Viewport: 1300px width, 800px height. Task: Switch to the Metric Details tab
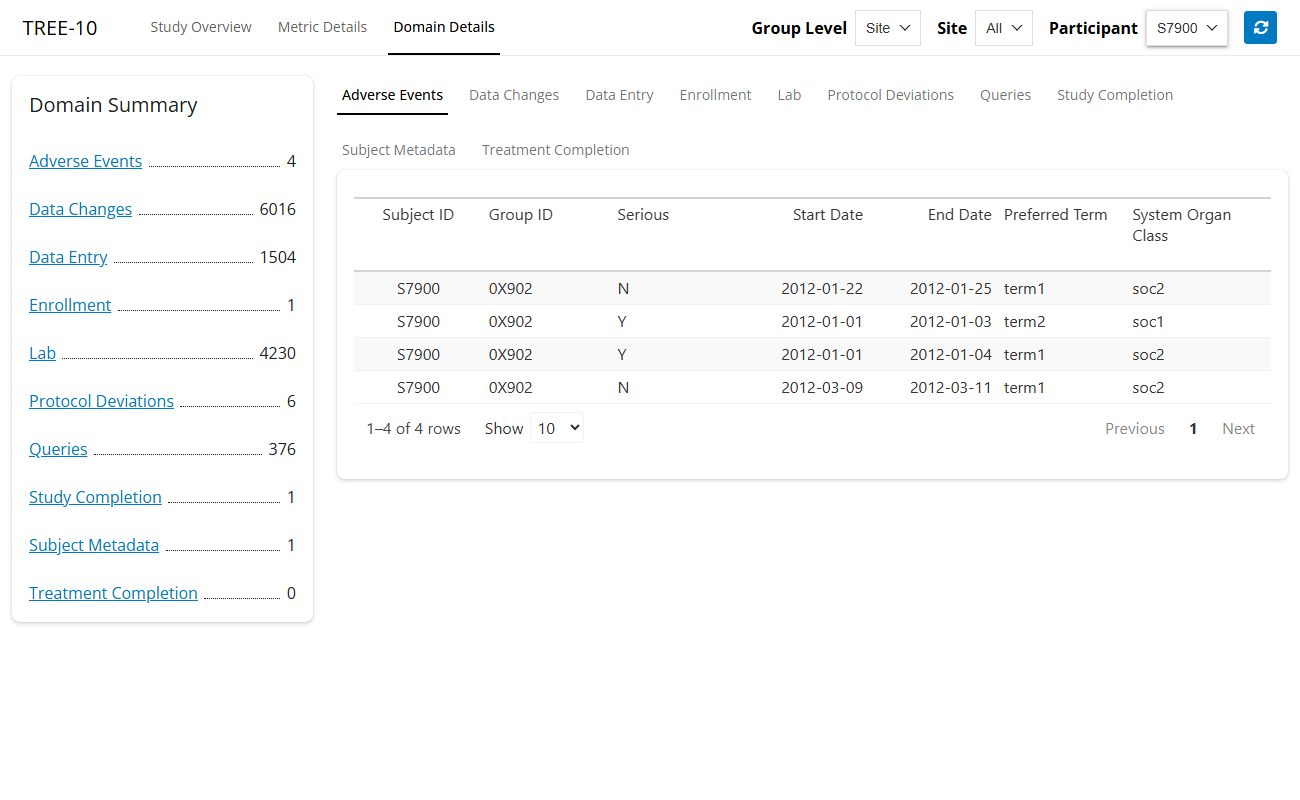322,27
